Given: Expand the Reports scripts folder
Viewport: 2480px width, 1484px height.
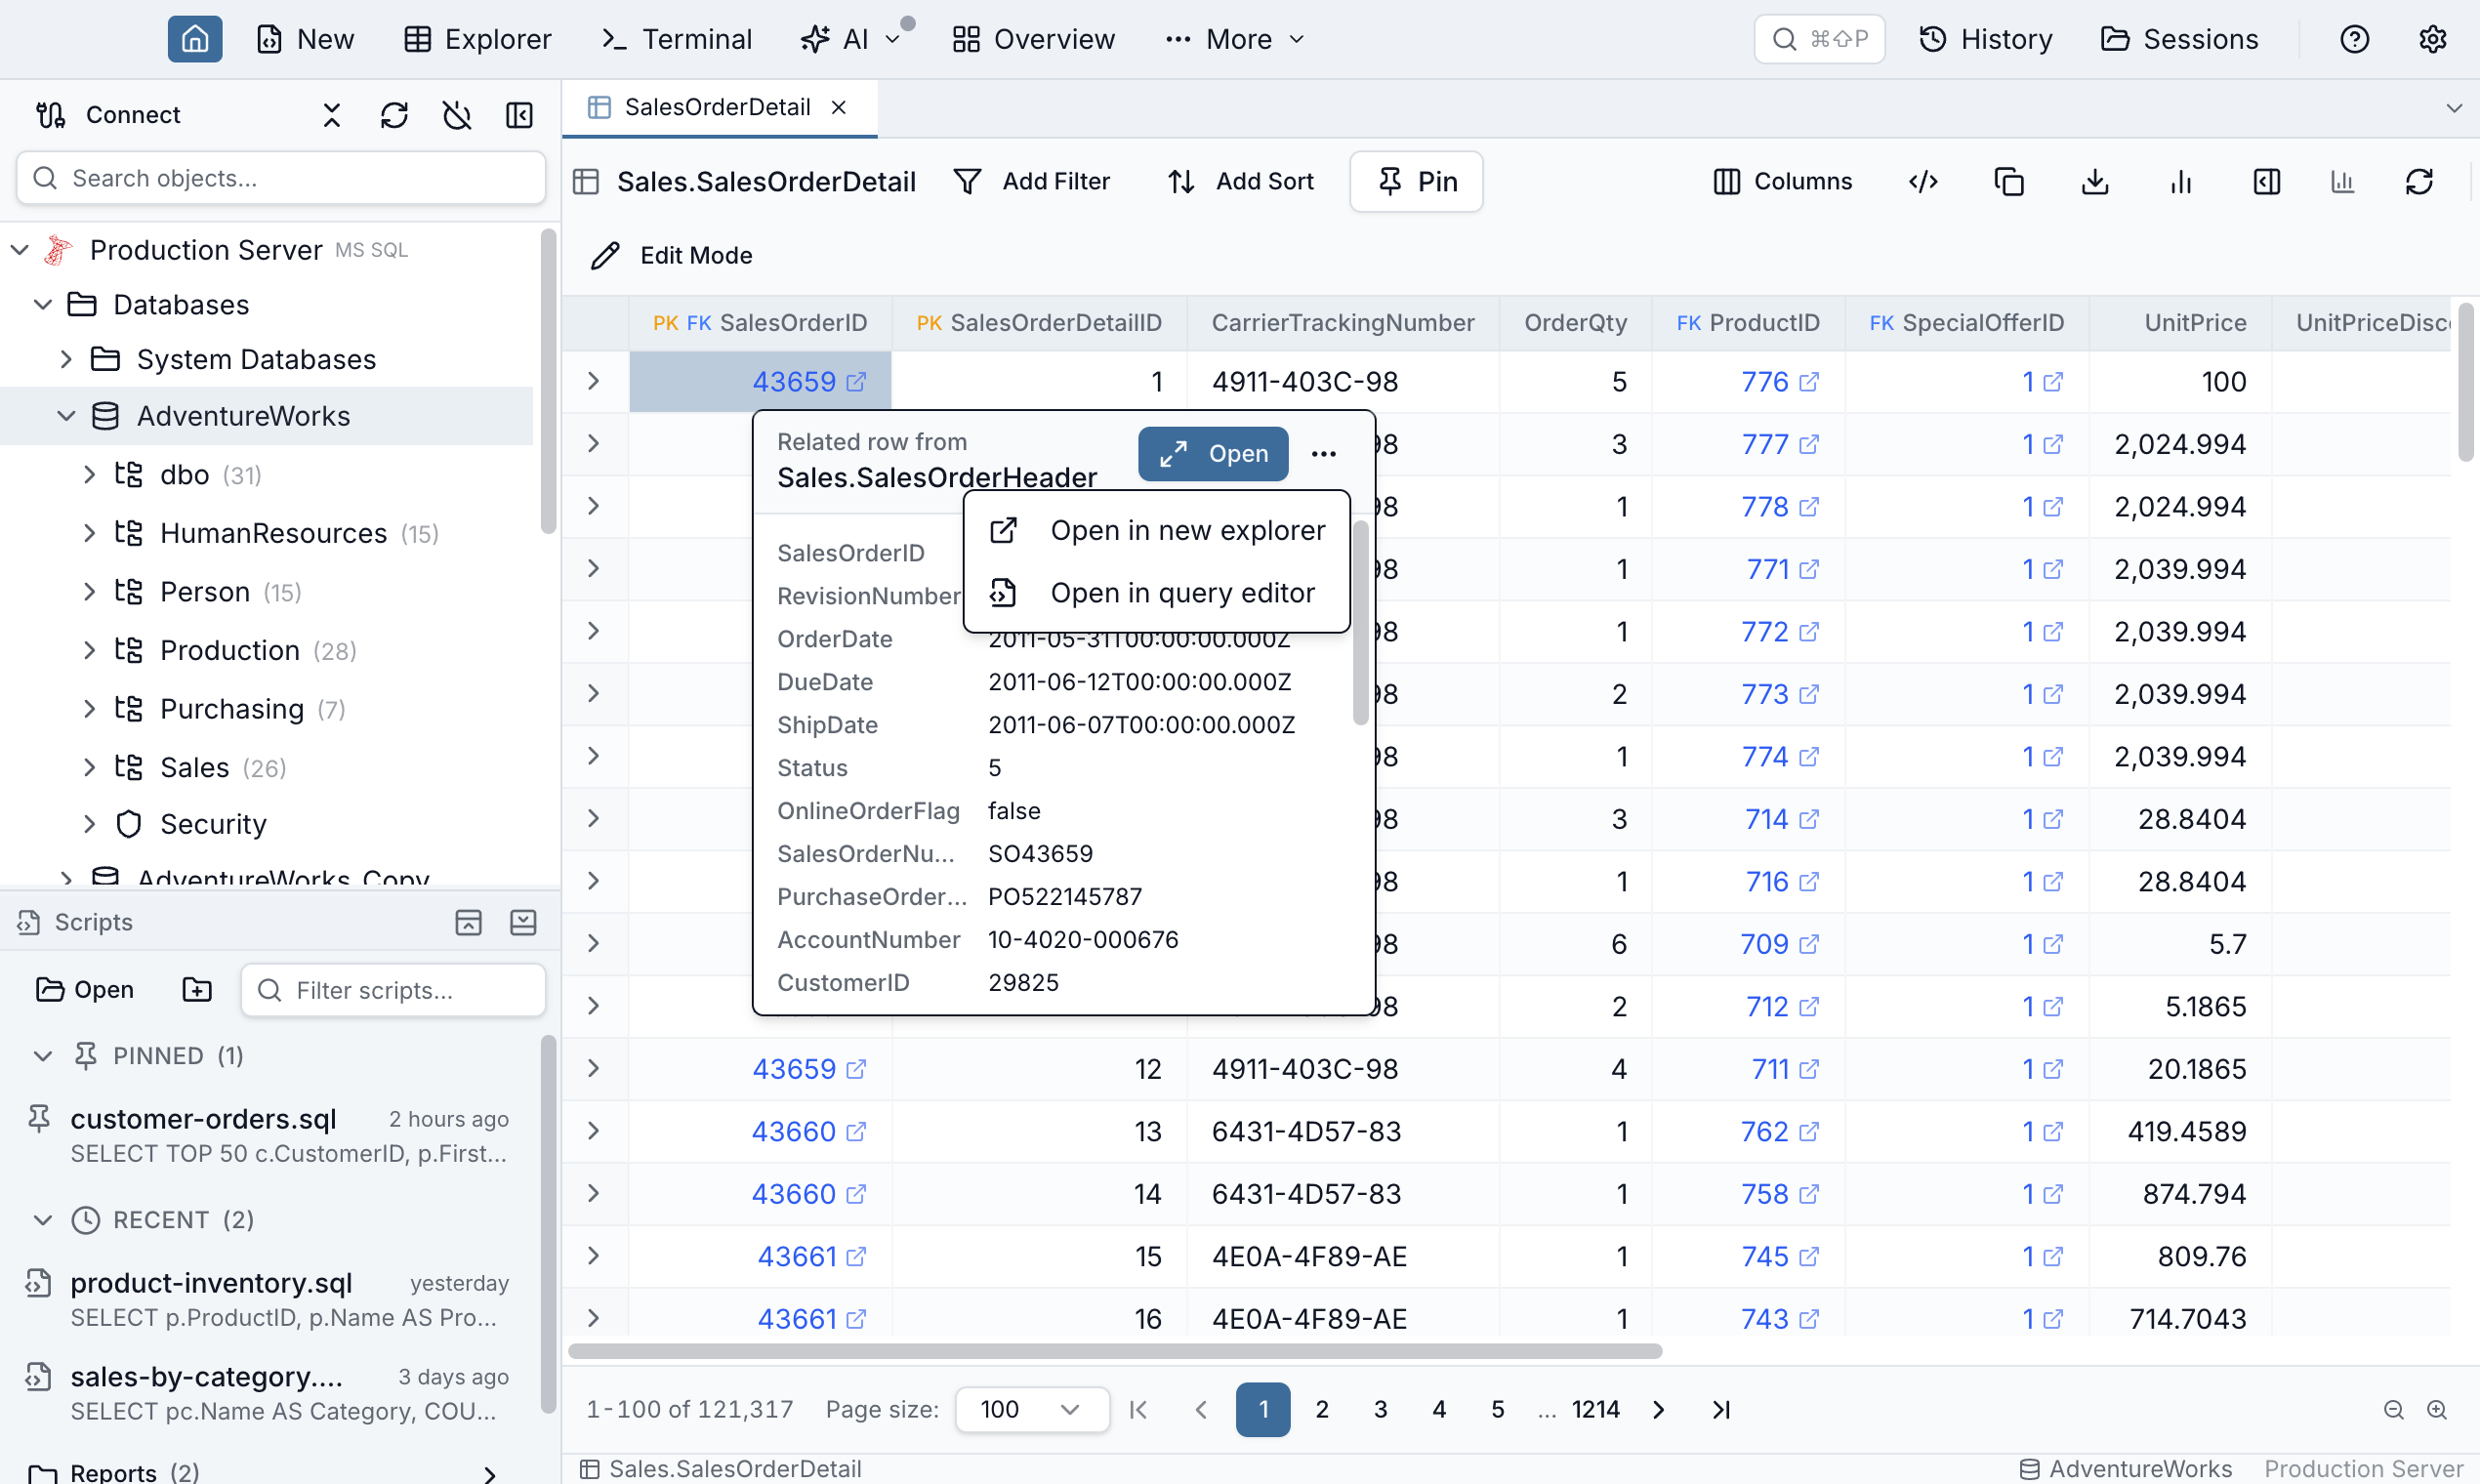Looking at the screenshot, I should click(490, 1473).
